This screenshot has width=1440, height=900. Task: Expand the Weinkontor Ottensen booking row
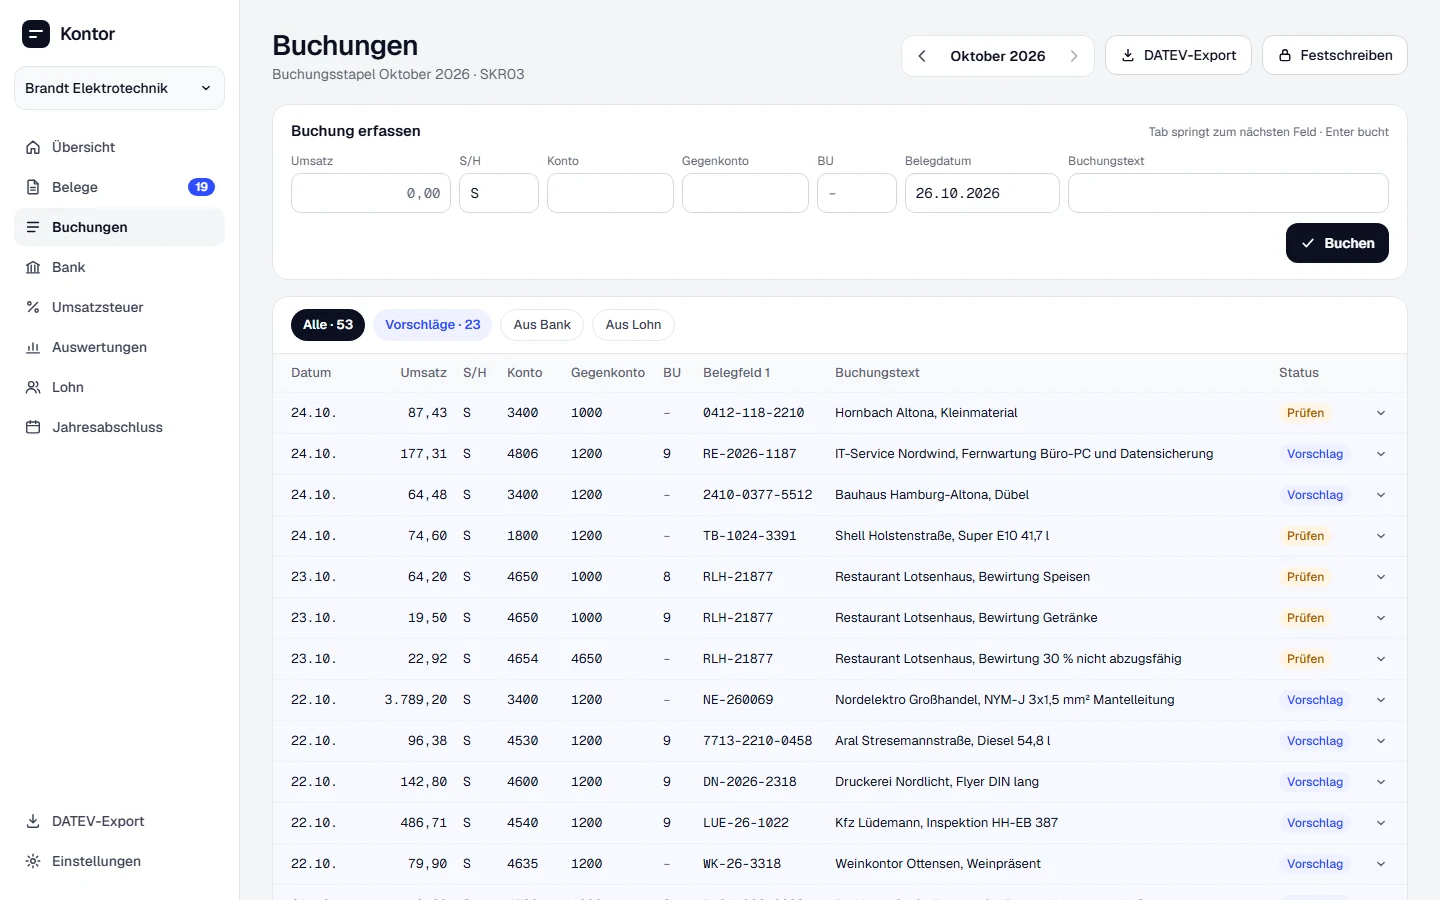pyautogui.click(x=1381, y=864)
